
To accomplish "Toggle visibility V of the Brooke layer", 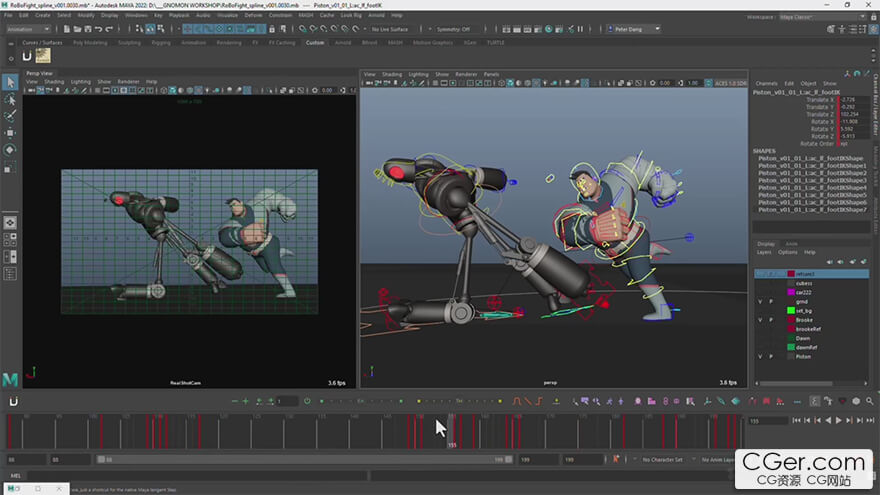I will (x=760, y=320).
